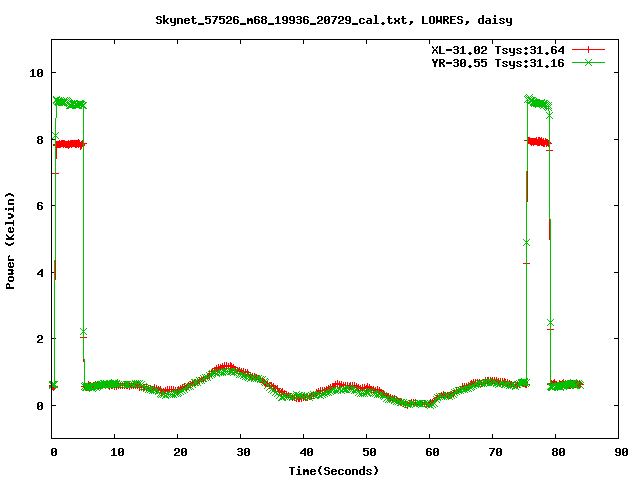Screen dimensions: 640x480
Task: Click the y-axis tick label '10'
Action: [x=36, y=73]
